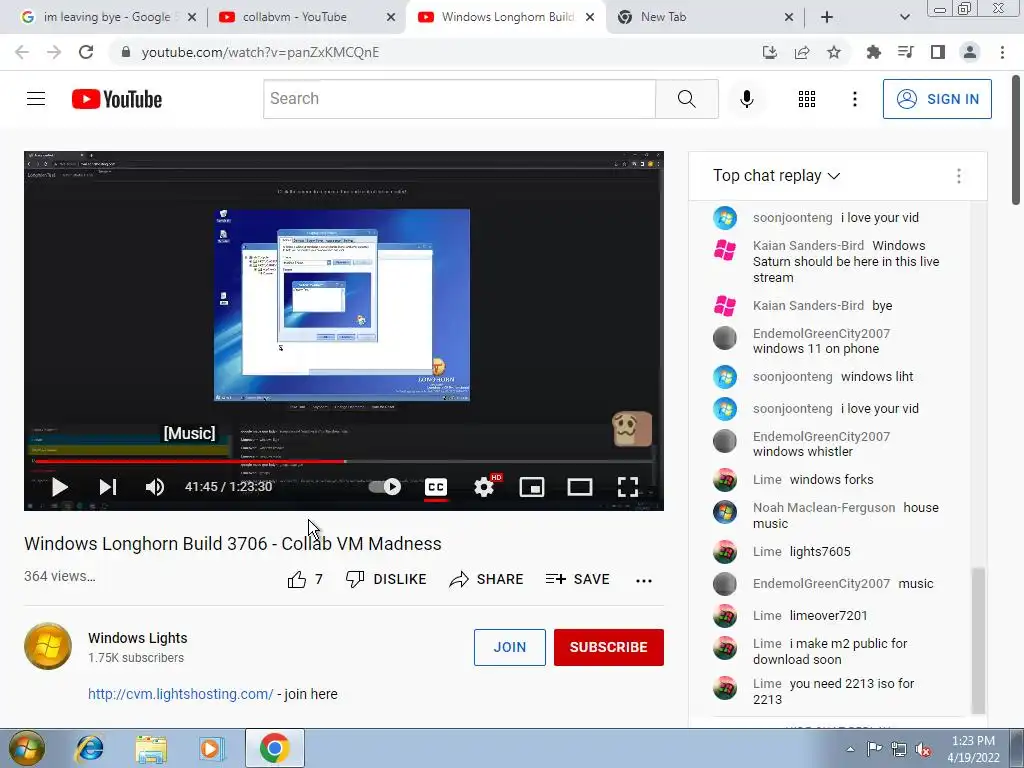Open the tab search chevron
Viewport: 1024px width, 768px height.
tap(904, 17)
